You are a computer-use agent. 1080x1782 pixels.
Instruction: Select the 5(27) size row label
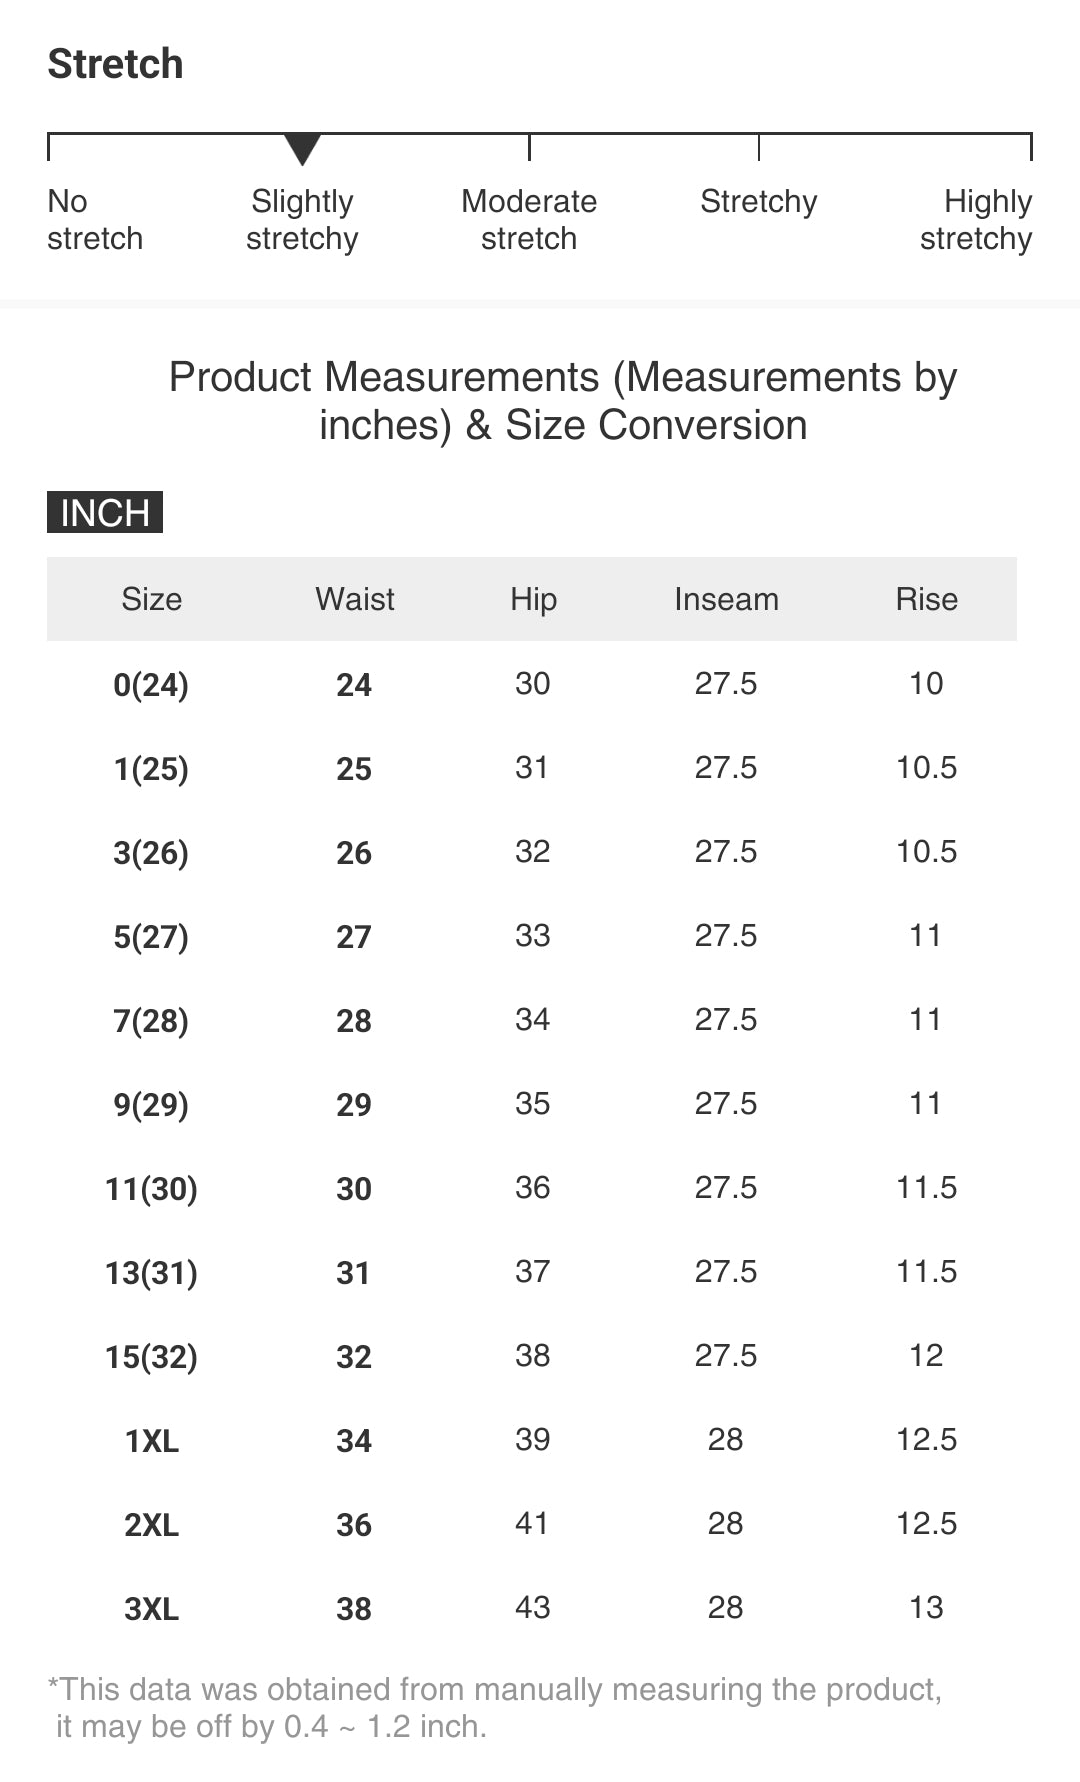coord(151,937)
